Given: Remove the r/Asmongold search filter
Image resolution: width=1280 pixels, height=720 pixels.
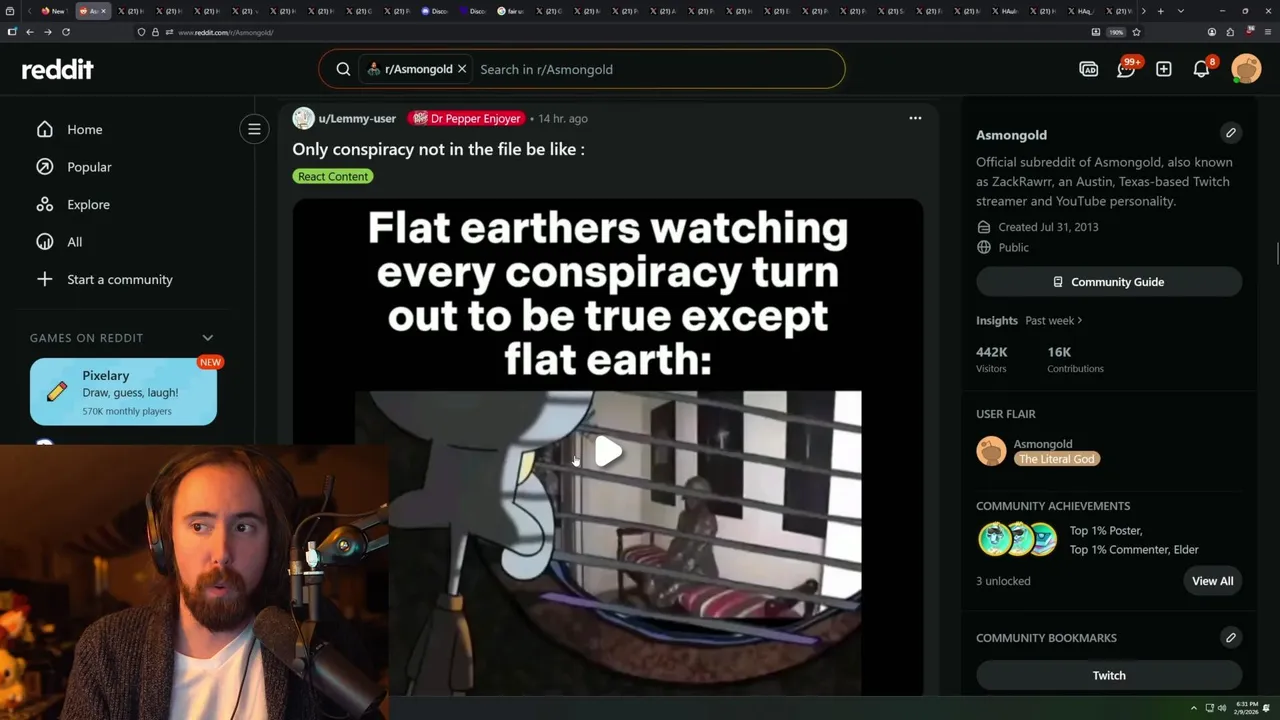Looking at the screenshot, I should pos(462,69).
